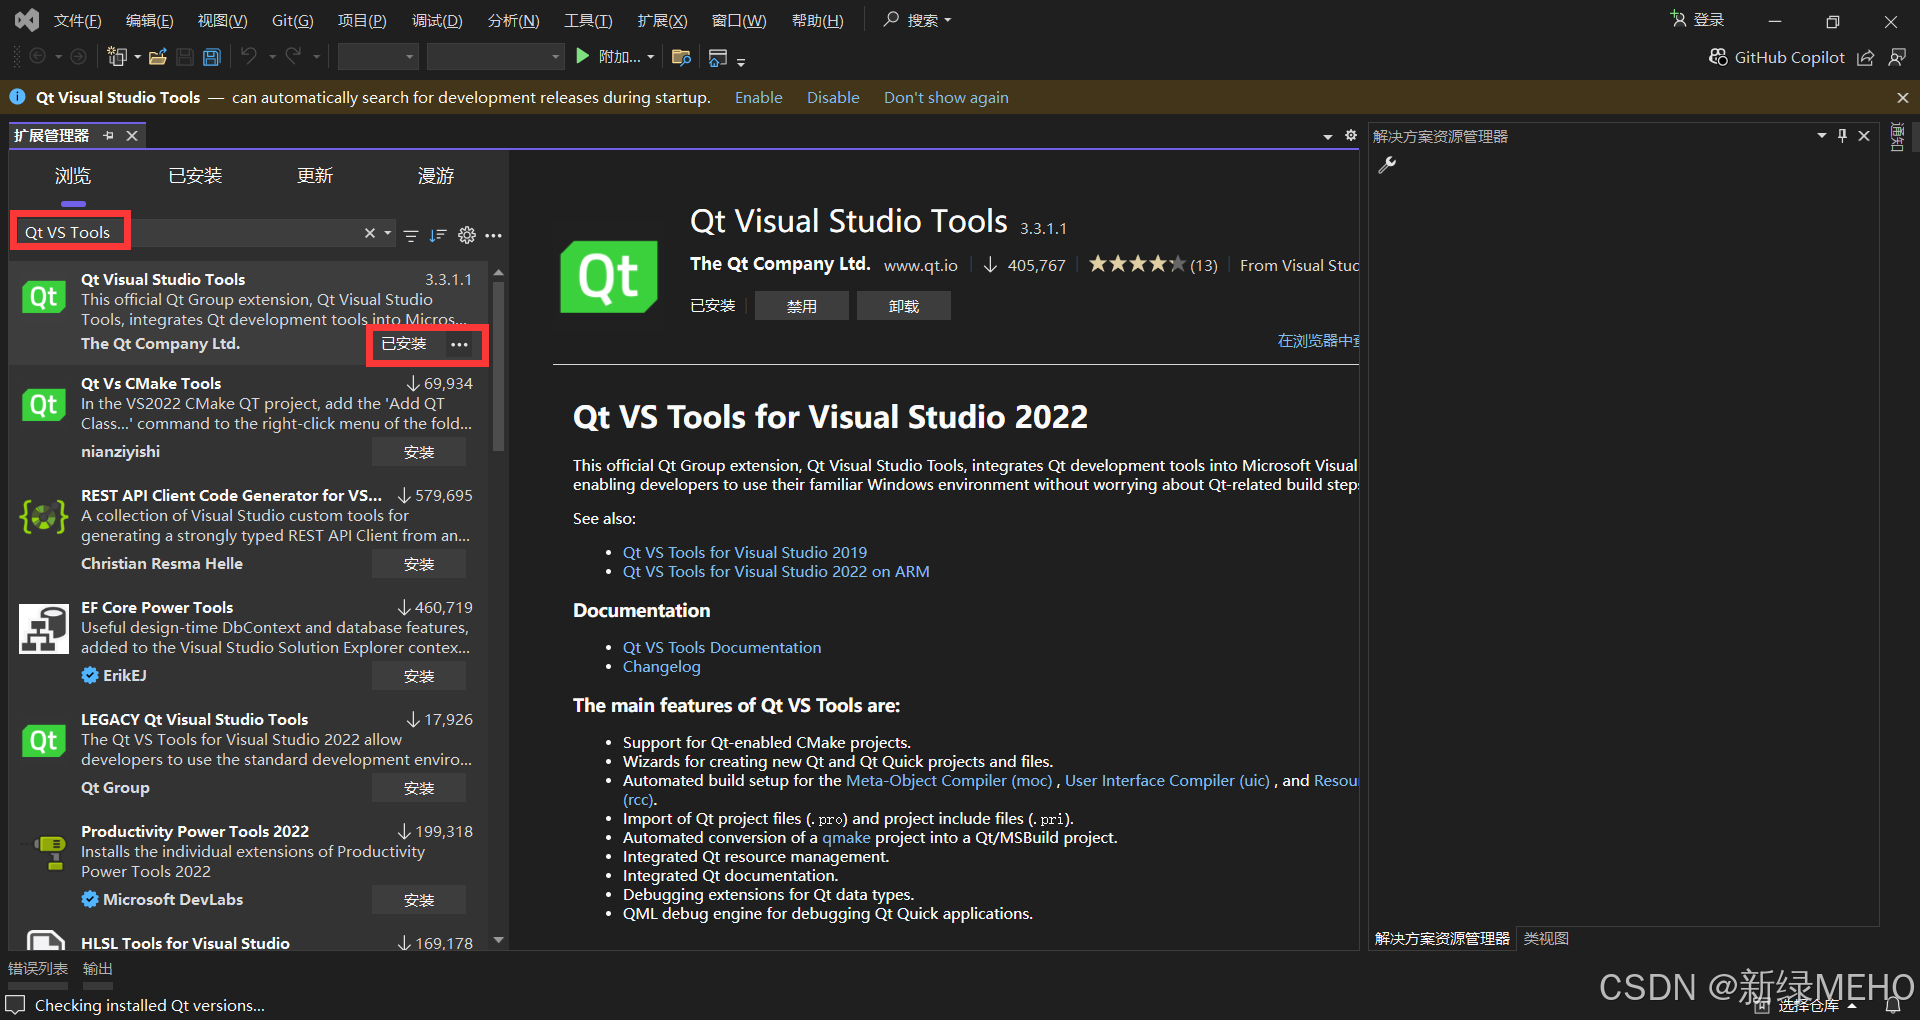Install Productivity Power Tools 2022
The image size is (1920, 1020).
(x=419, y=900)
